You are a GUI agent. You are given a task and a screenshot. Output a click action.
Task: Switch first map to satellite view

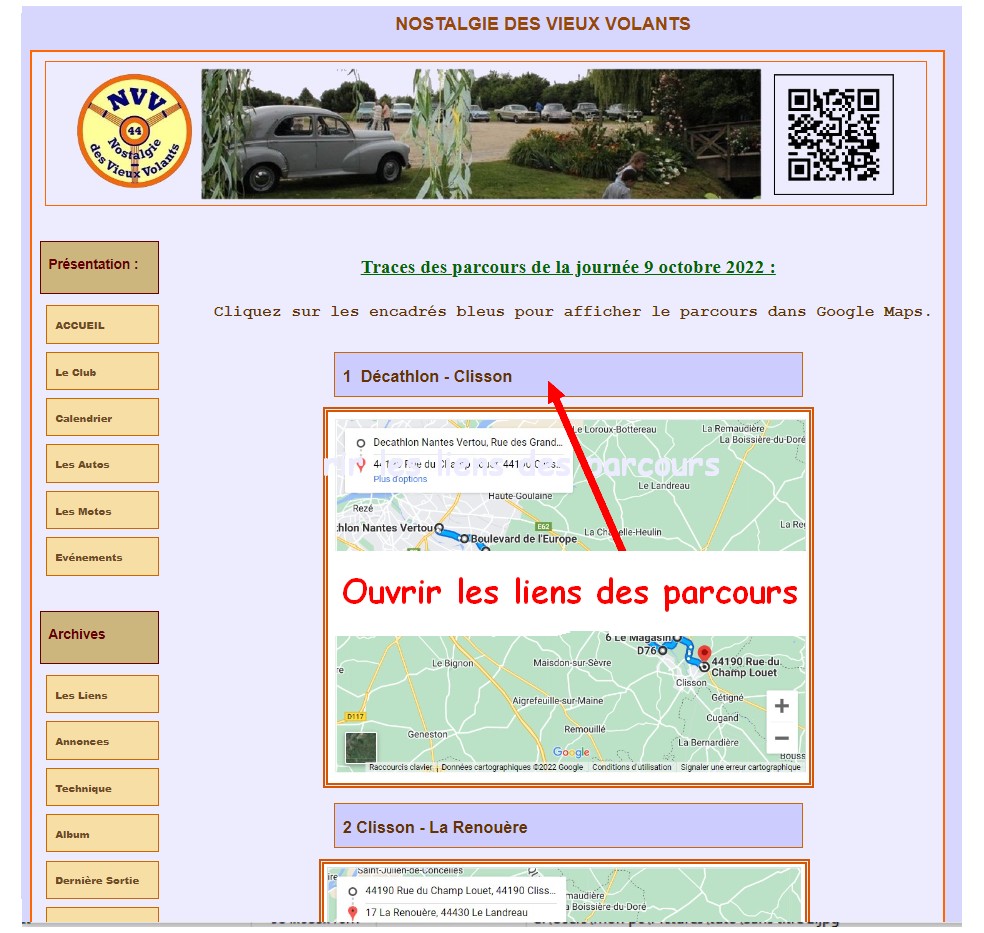(361, 747)
